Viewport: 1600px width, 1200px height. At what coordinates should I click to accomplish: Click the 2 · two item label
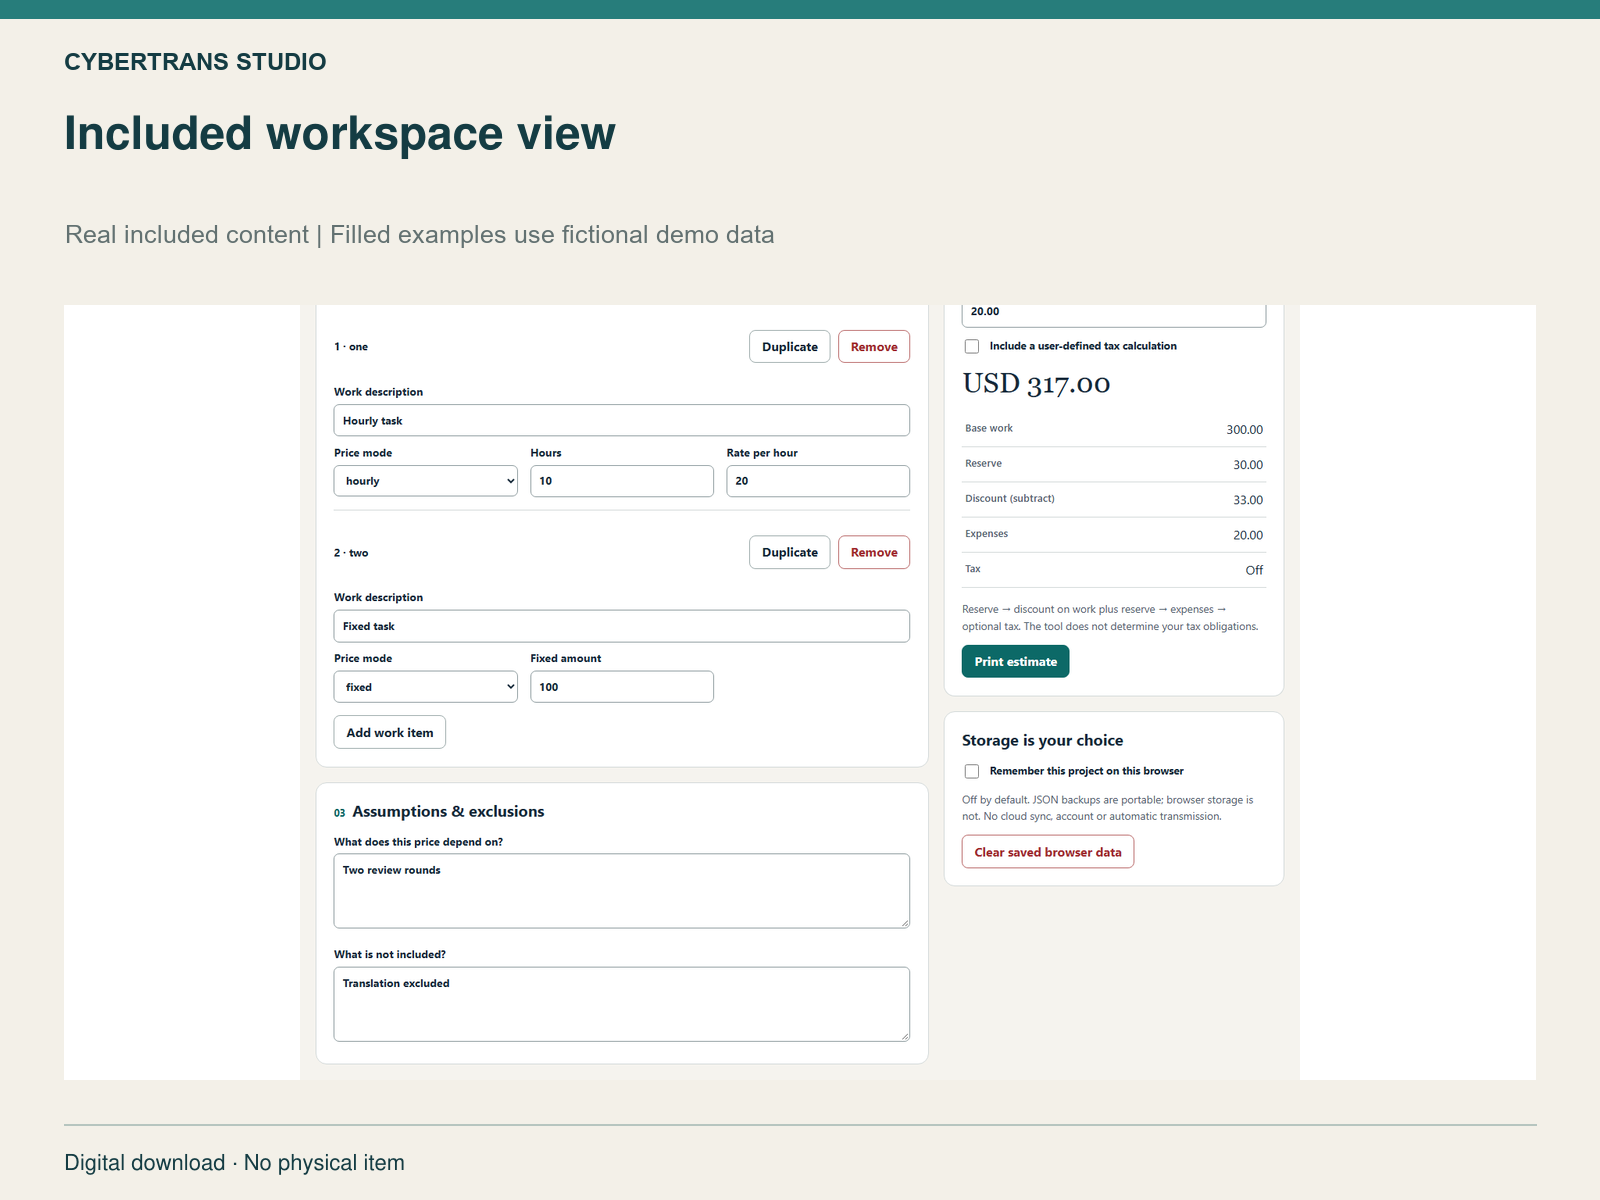click(x=351, y=553)
